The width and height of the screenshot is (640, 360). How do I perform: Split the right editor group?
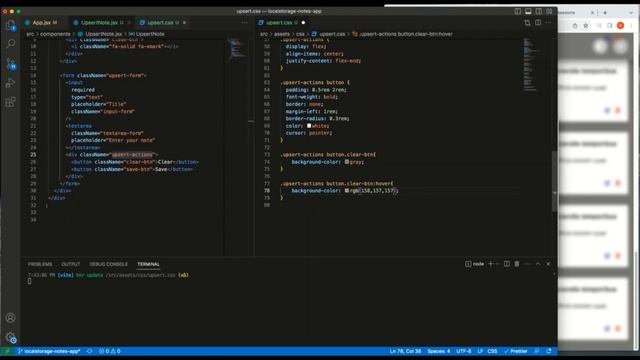538,23
